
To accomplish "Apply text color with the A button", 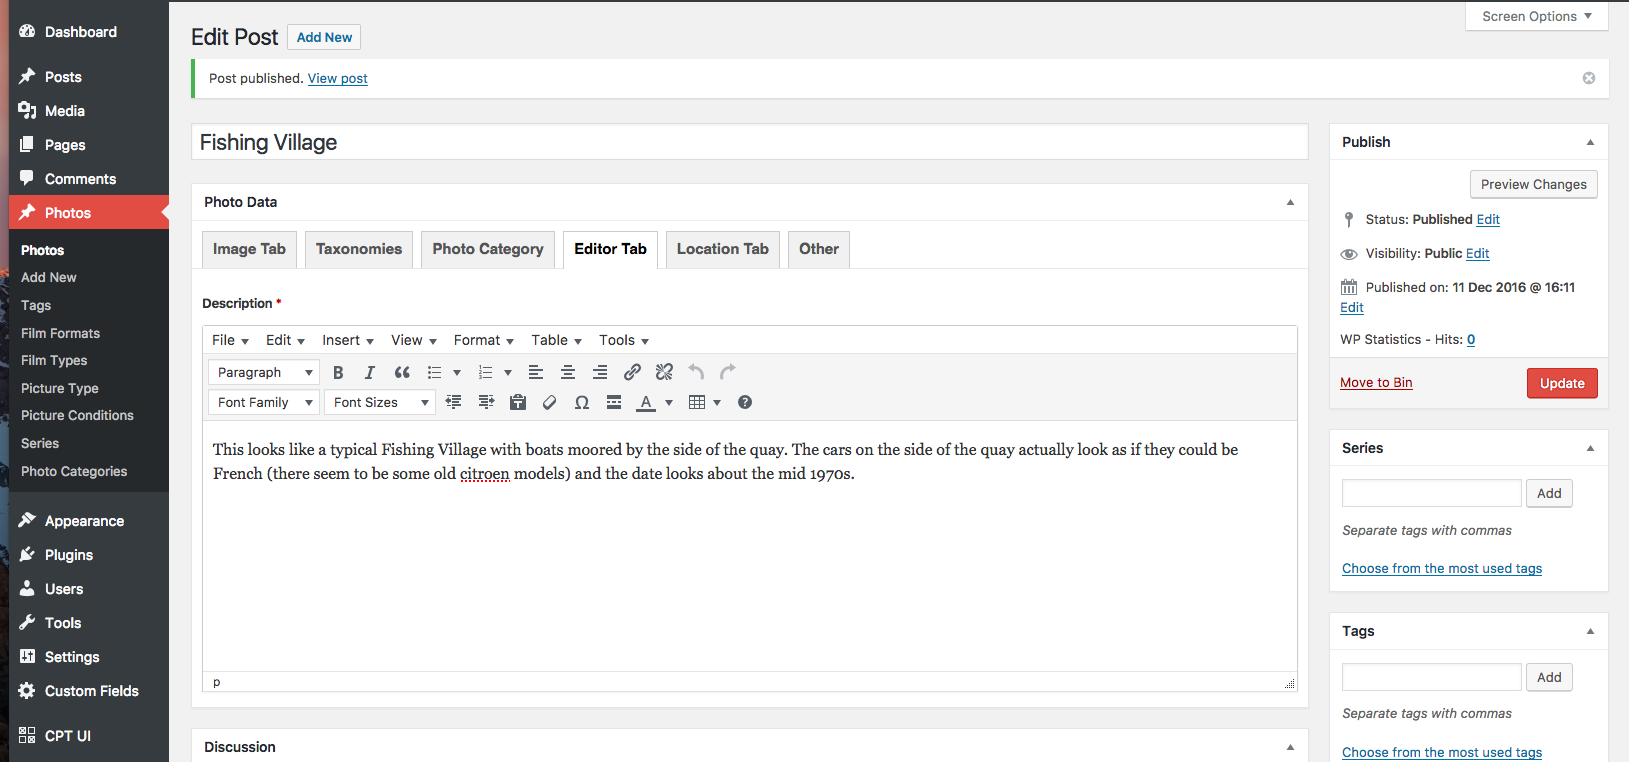I will pyautogui.click(x=647, y=402).
